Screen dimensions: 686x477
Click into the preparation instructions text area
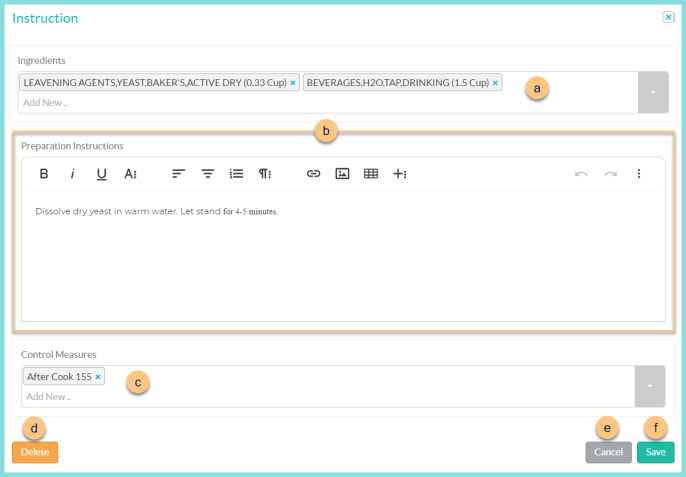(x=343, y=256)
